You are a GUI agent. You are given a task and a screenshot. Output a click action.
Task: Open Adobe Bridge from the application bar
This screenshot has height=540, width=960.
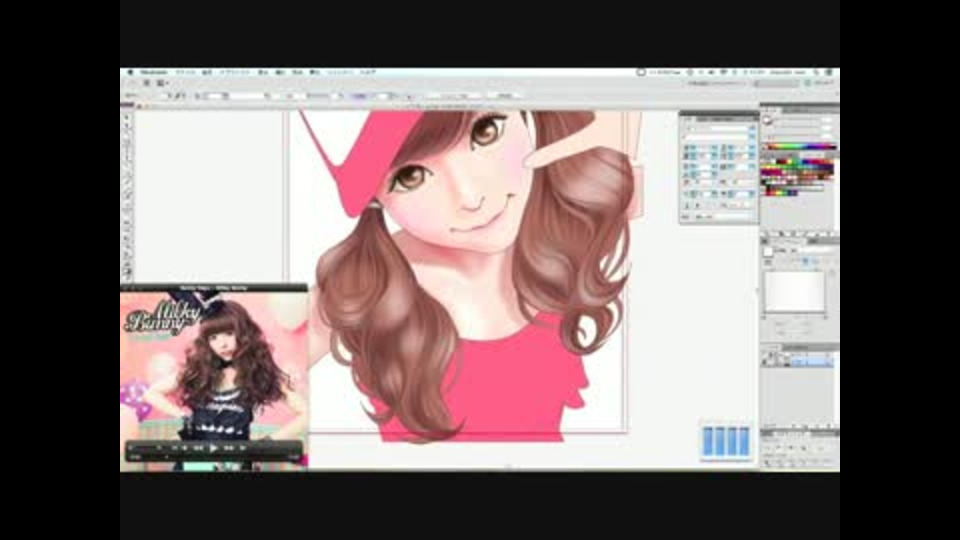(146, 83)
